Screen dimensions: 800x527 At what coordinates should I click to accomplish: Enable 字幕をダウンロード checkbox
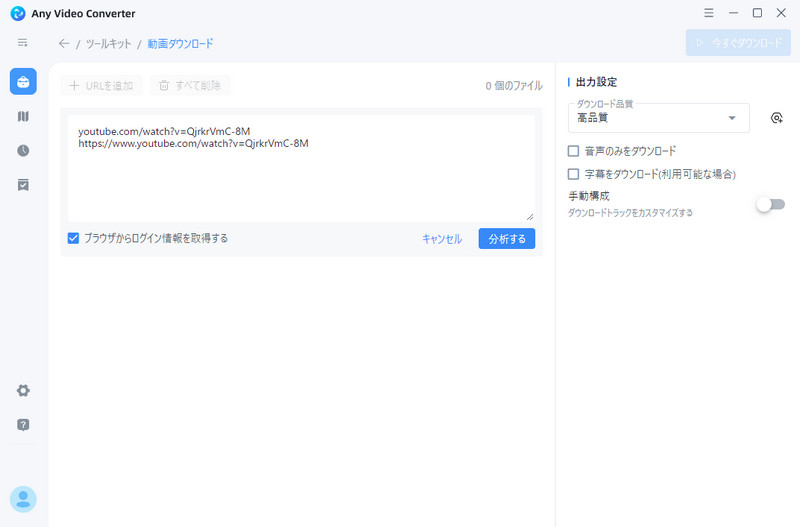tap(573, 174)
